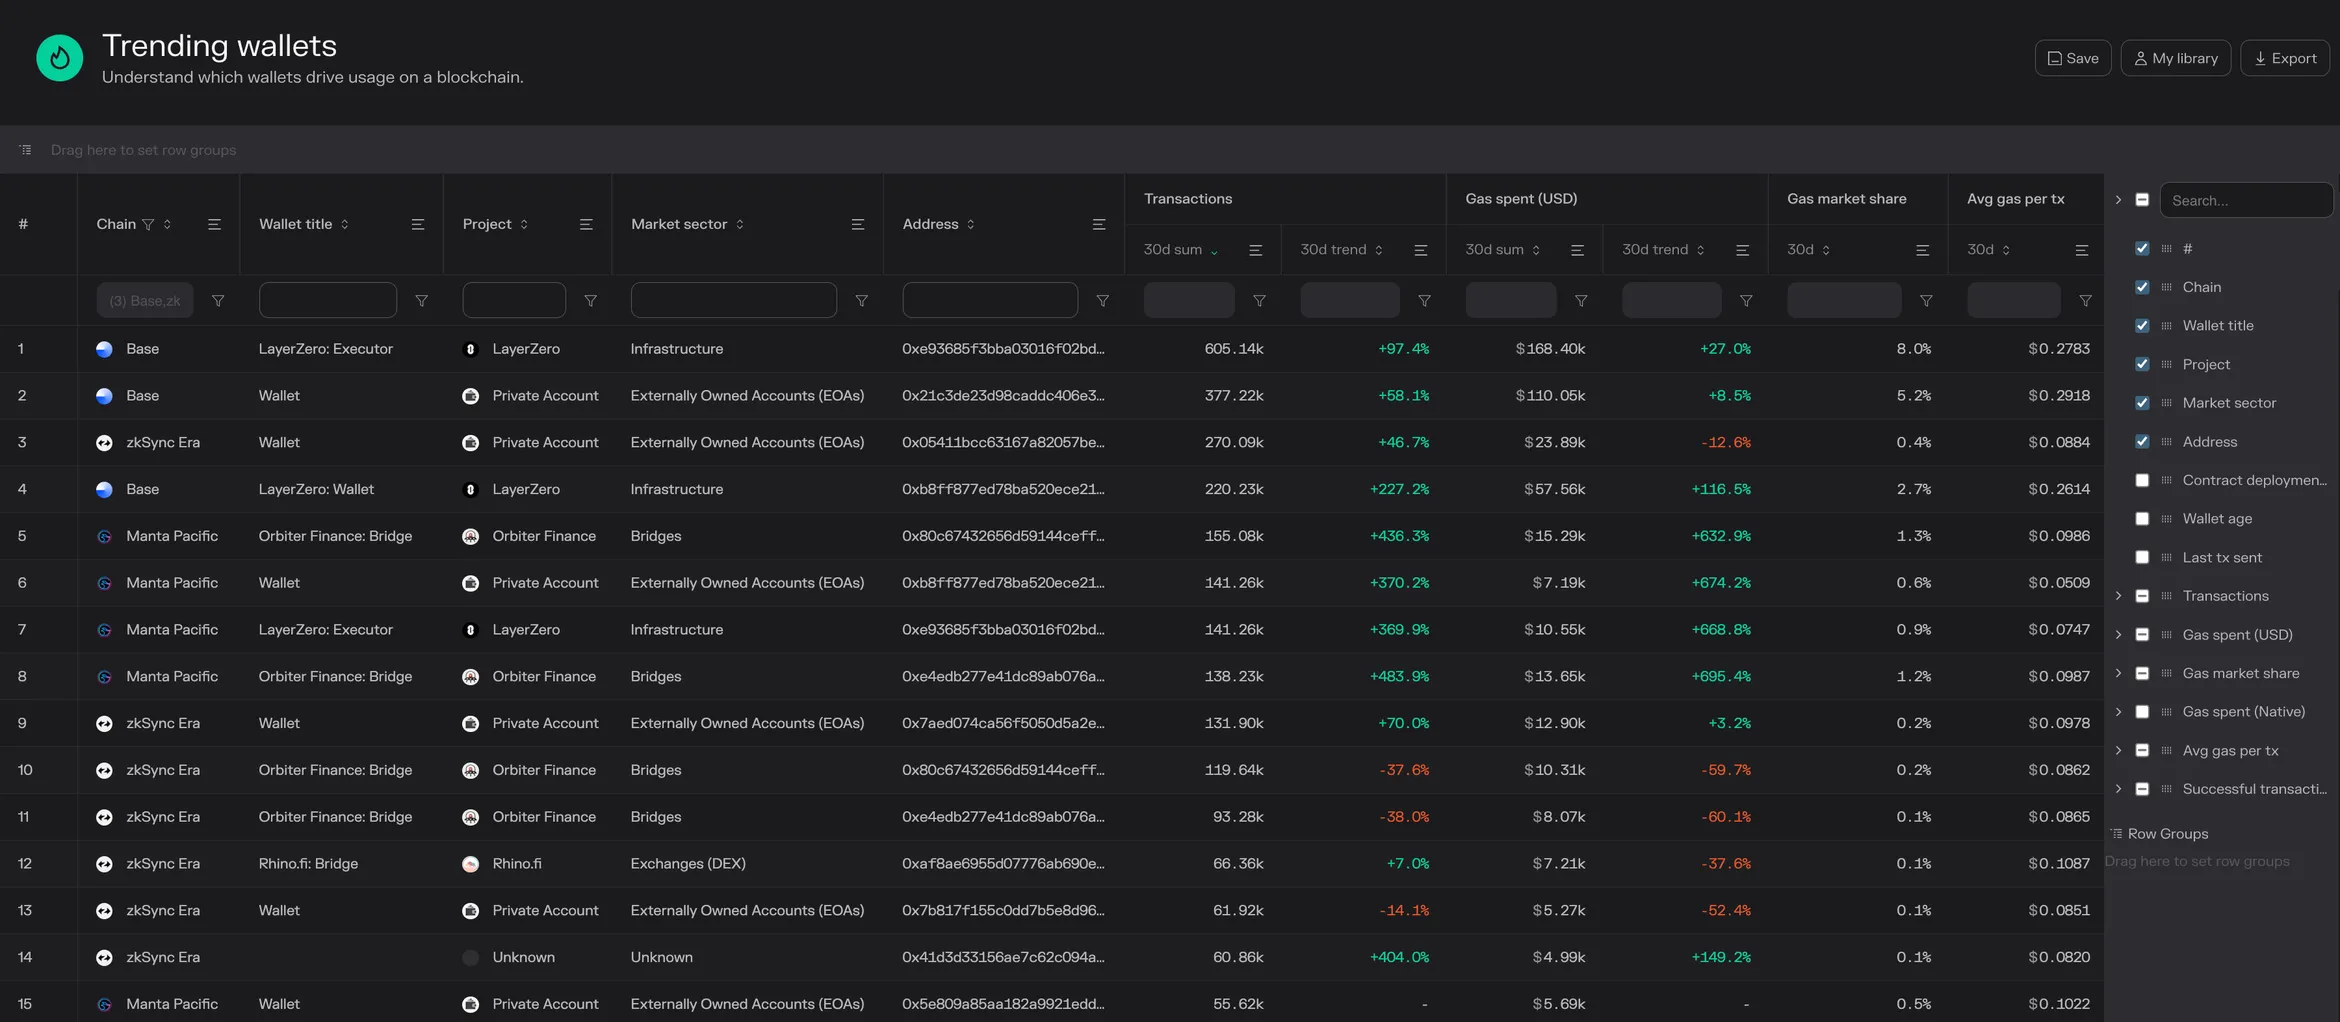
Task: Expand the Transactions column group in sidebar
Action: [2118, 596]
